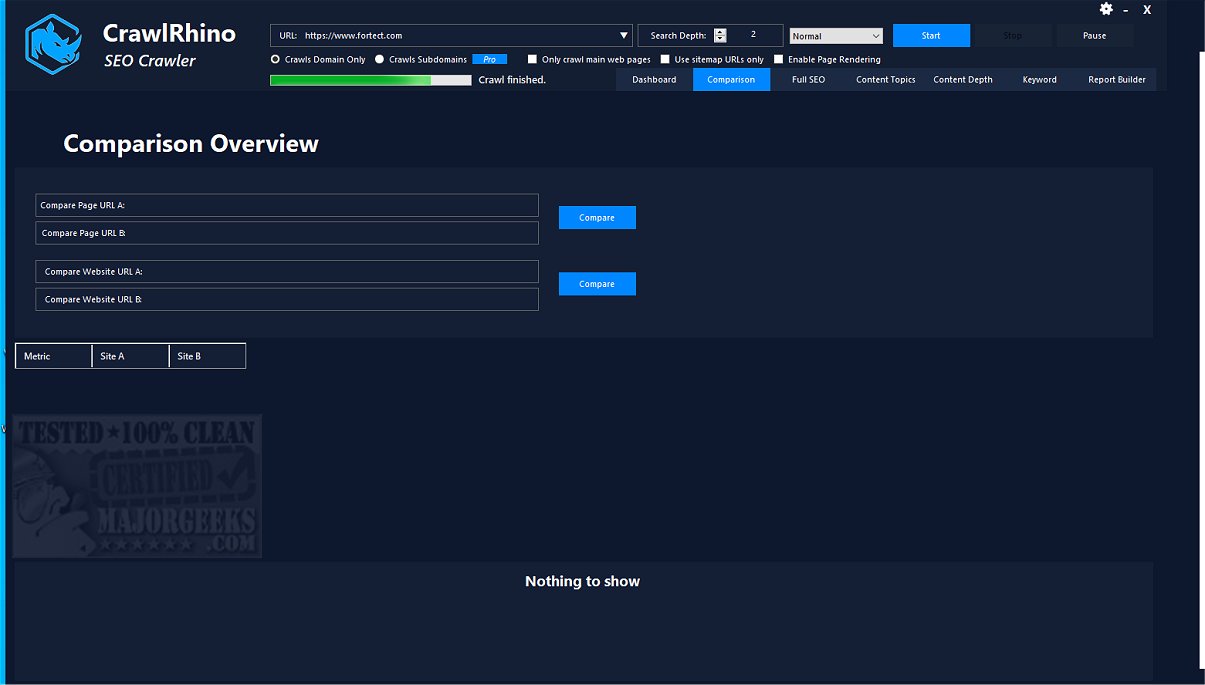This screenshot has height=685, width=1205.
Task: Click the Comparison Overview heading
Action: click(191, 144)
